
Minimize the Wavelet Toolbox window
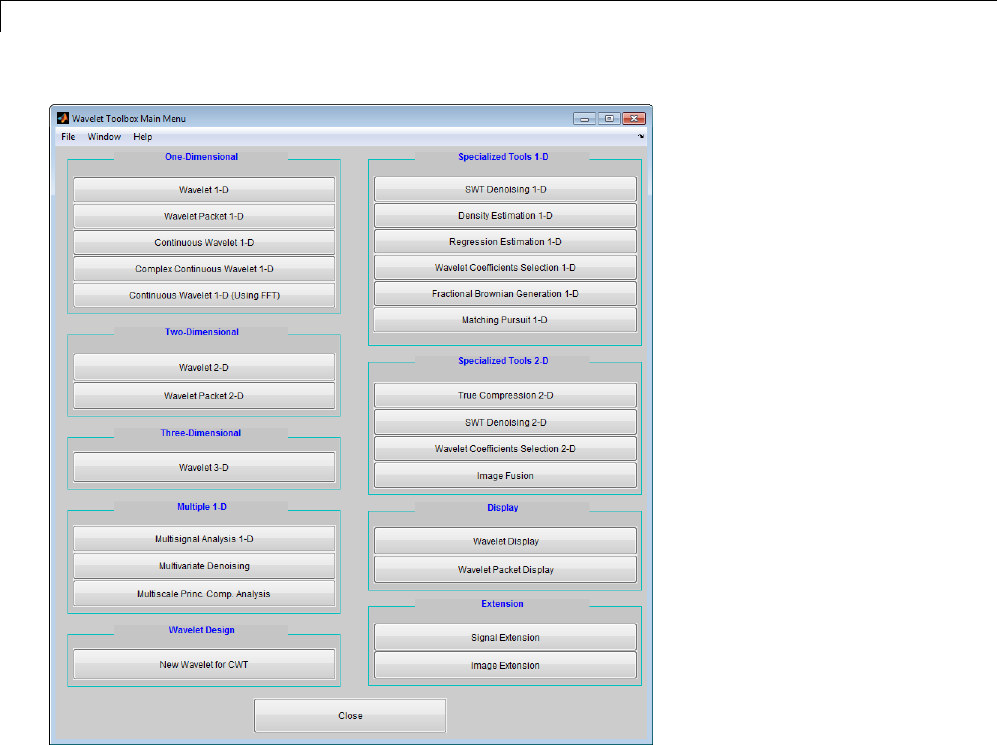(x=584, y=118)
